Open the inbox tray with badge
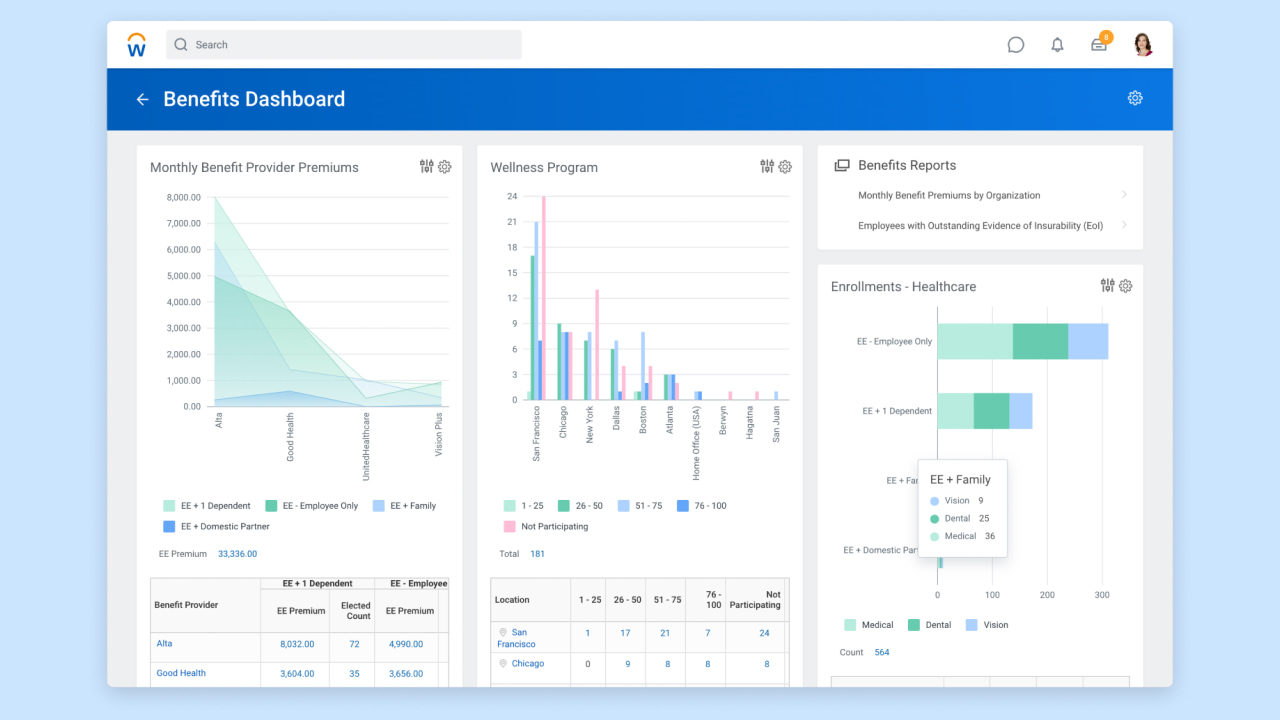The width and height of the screenshot is (1280, 720). click(x=1099, y=43)
